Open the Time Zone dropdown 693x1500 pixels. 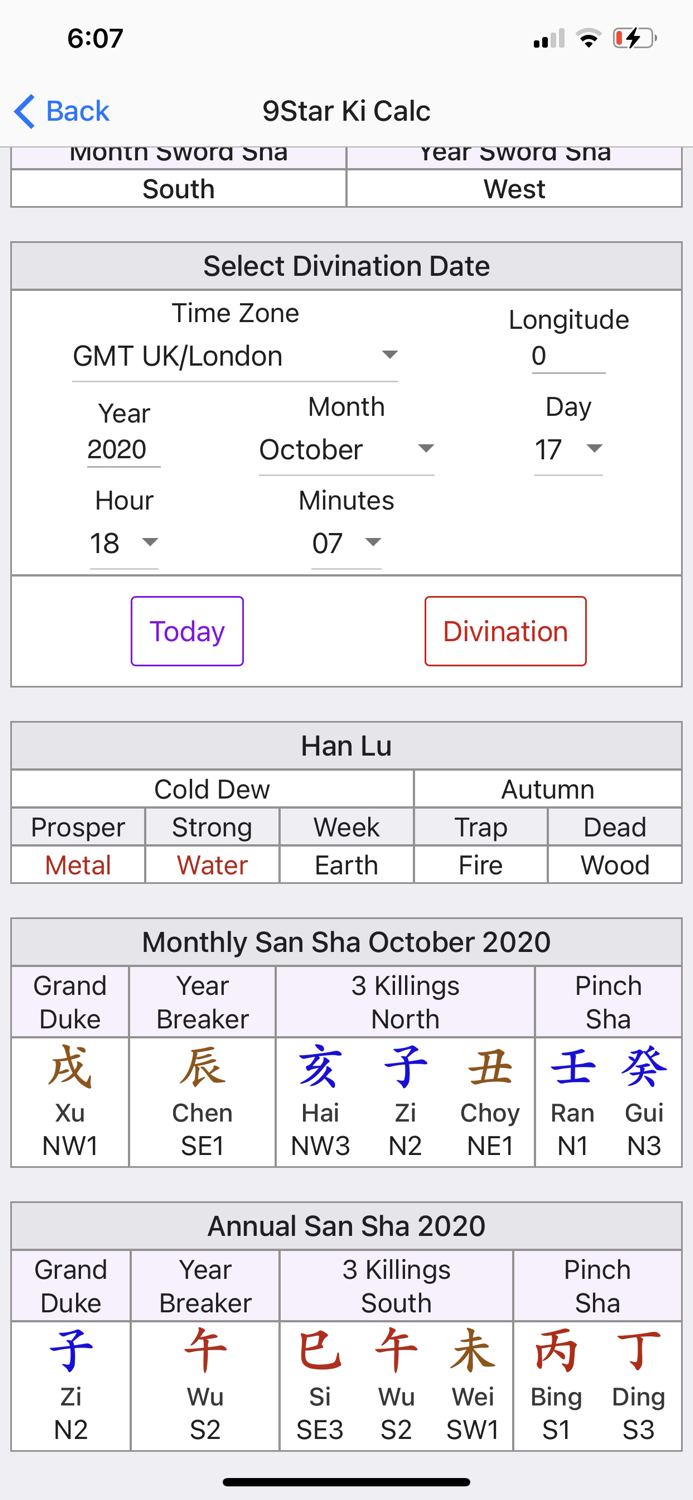tap(235, 355)
